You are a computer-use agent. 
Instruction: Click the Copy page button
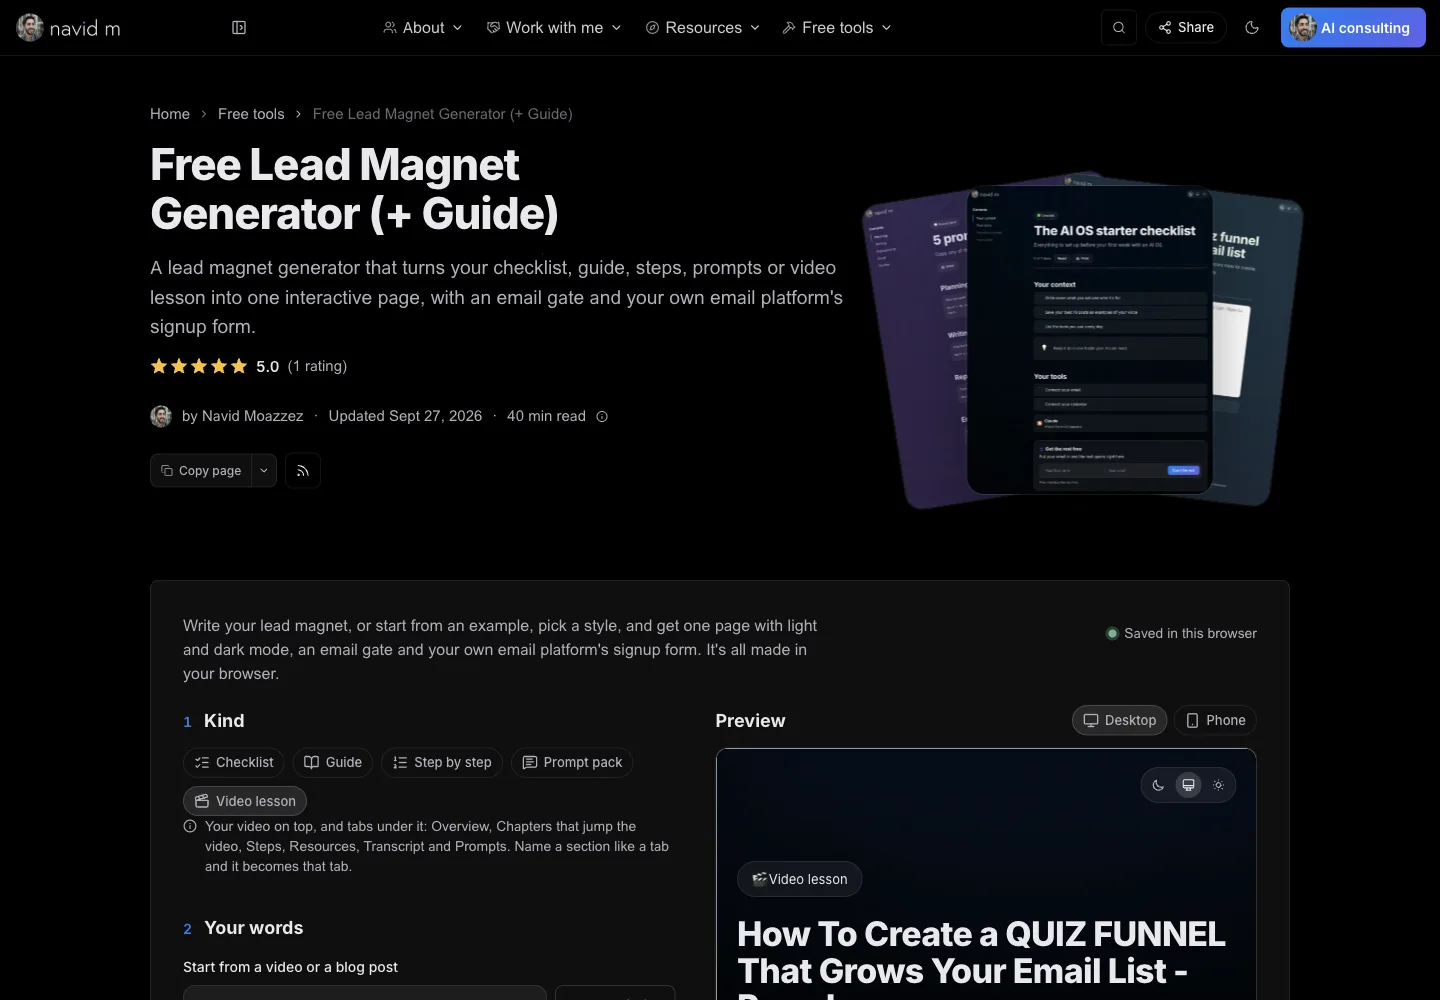tap(201, 471)
